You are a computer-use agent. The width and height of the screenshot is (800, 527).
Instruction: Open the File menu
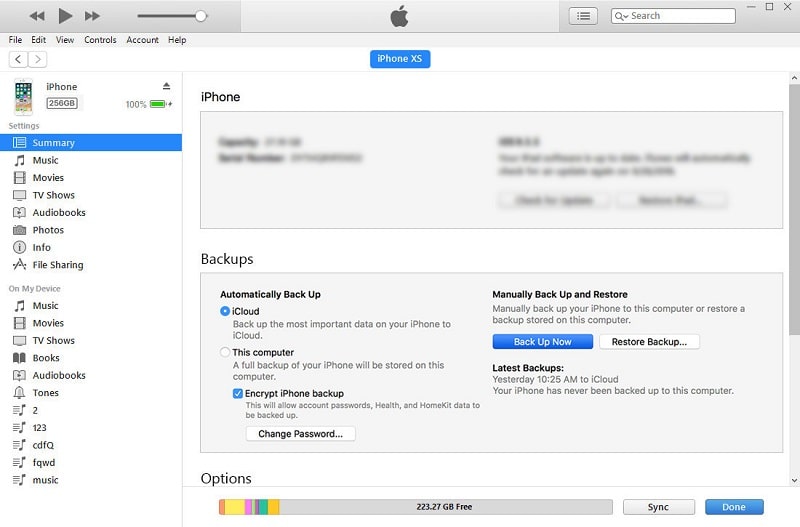(15, 40)
